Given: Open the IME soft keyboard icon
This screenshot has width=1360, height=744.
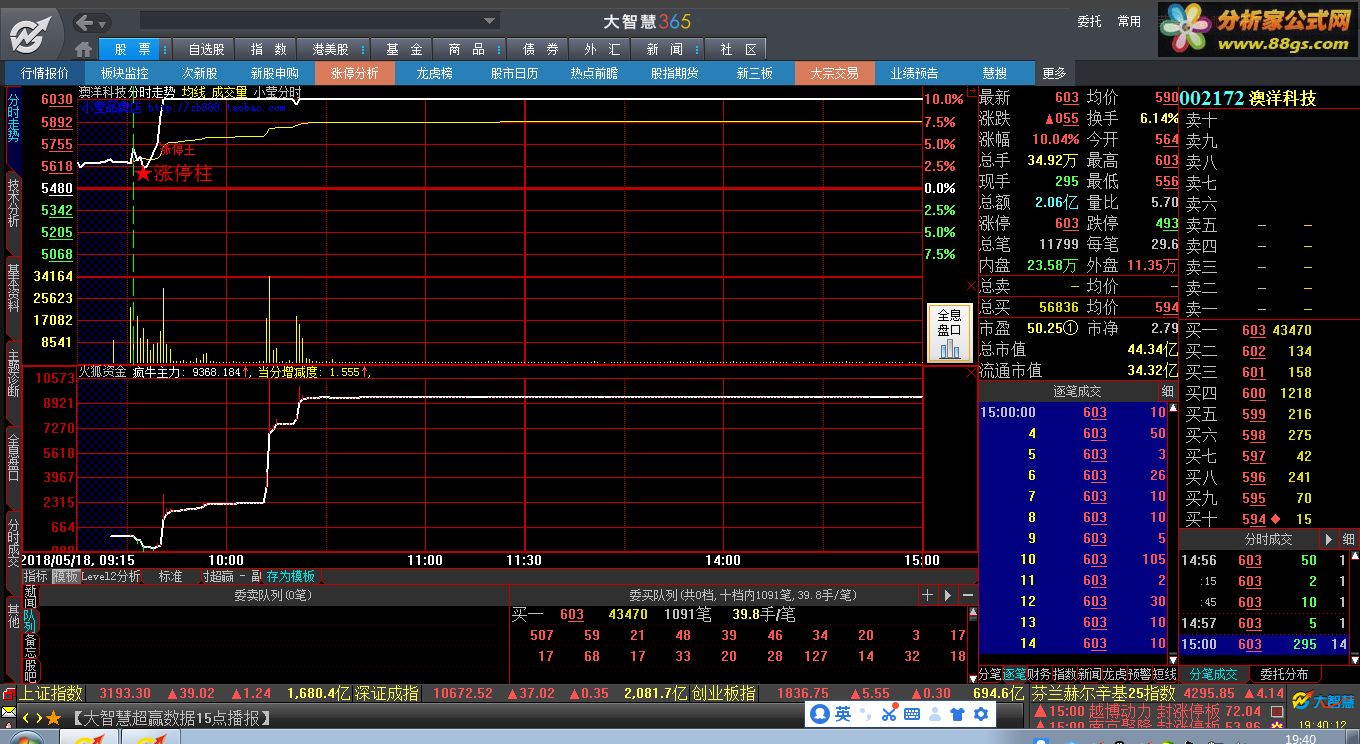Looking at the screenshot, I should tap(912, 714).
